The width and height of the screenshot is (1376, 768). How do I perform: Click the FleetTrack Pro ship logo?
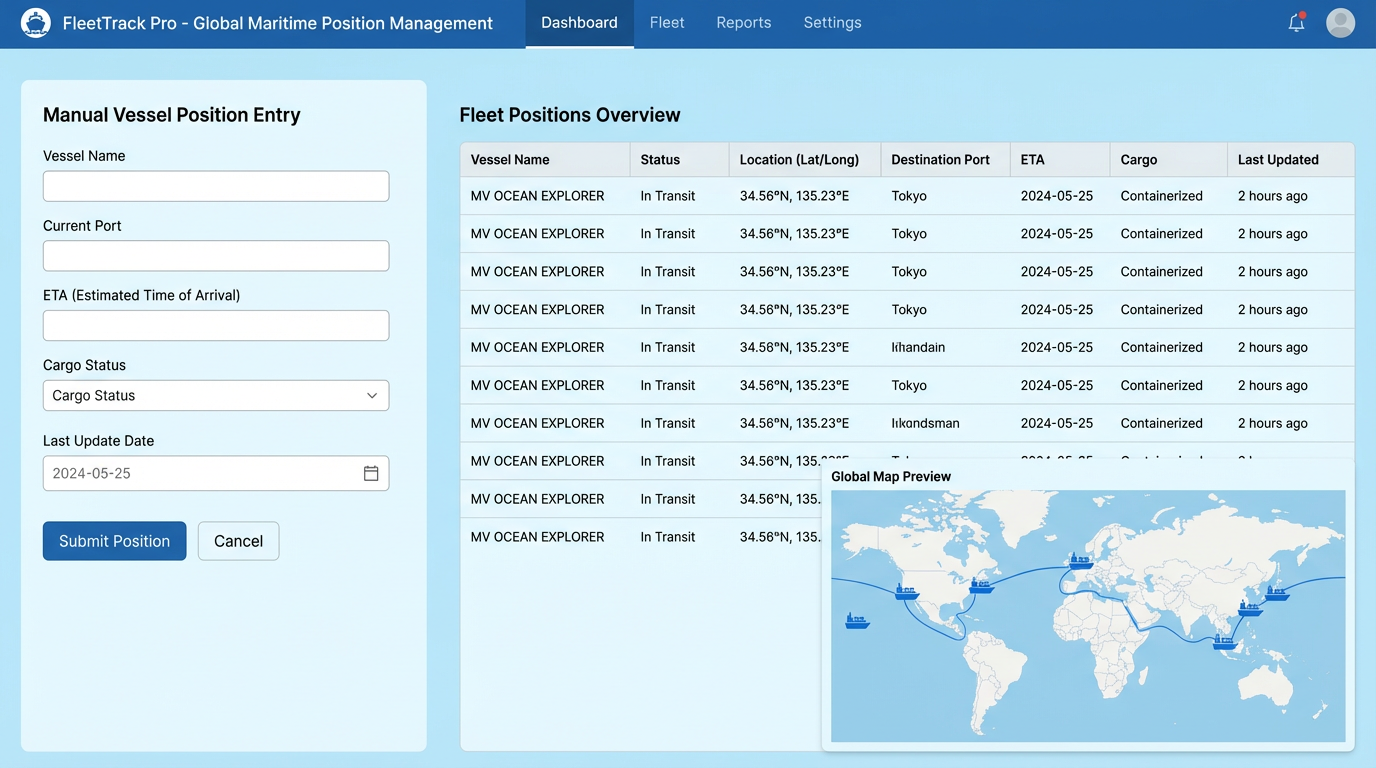pyautogui.click(x=36, y=23)
